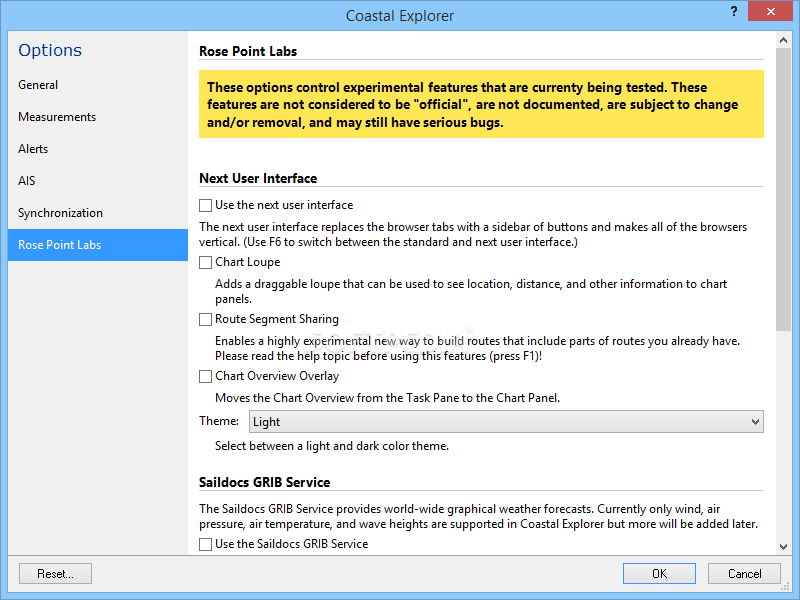Click 'Moves the Chart Overview from the Task Pane' text

tap(387, 398)
